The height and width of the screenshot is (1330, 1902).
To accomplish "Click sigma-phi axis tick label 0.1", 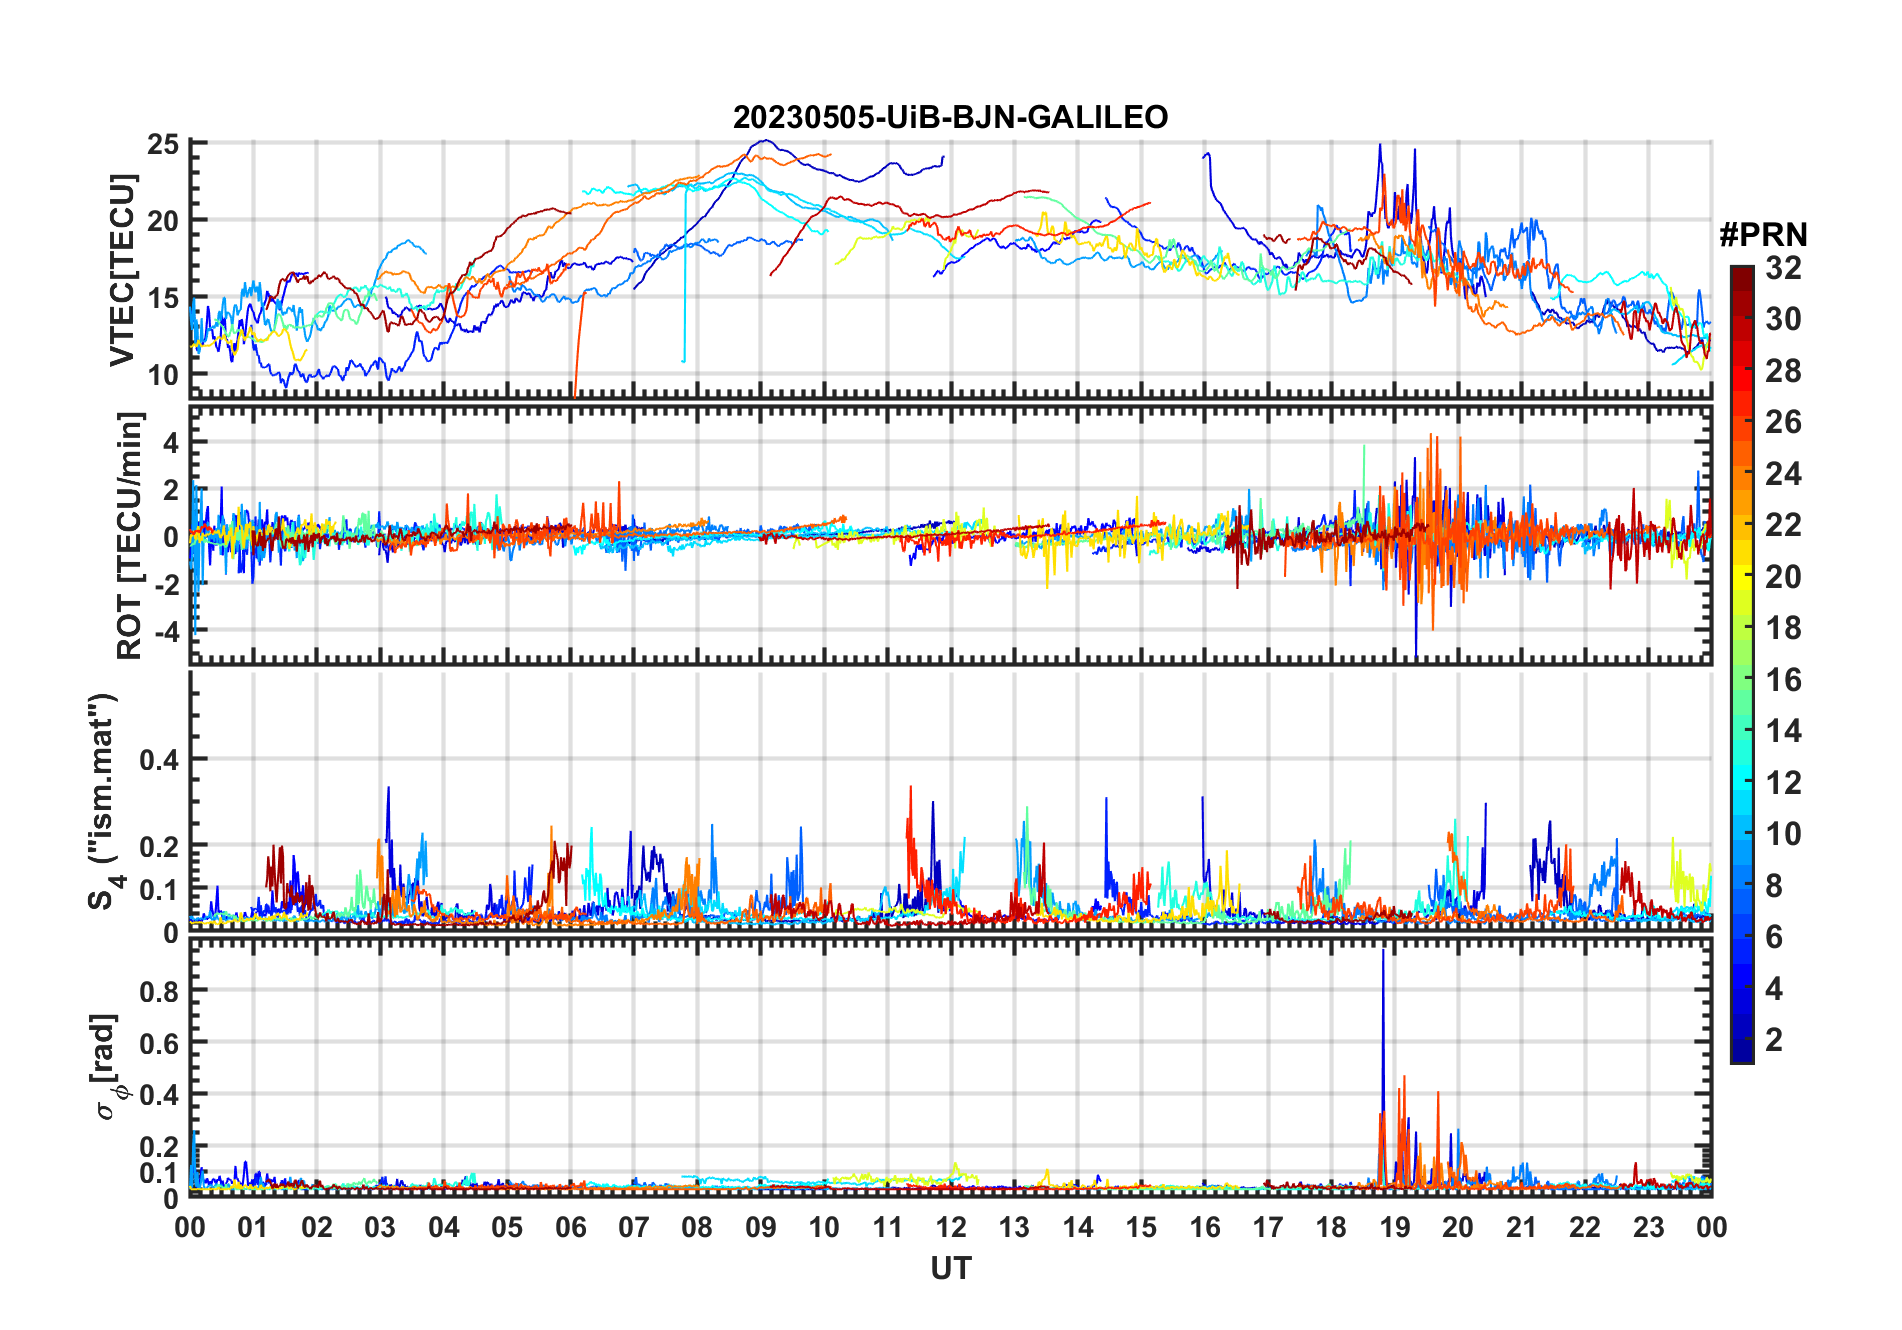I will coord(159,1172).
